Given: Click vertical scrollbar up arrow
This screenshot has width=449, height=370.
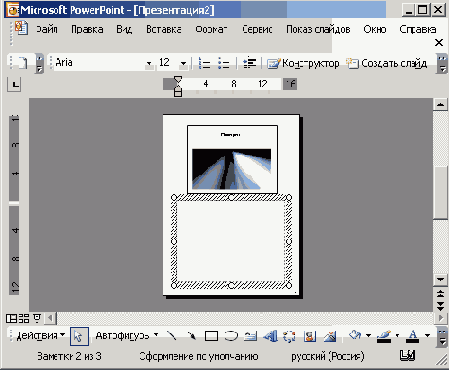Looking at the screenshot, I should pyautogui.click(x=440, y=104).
